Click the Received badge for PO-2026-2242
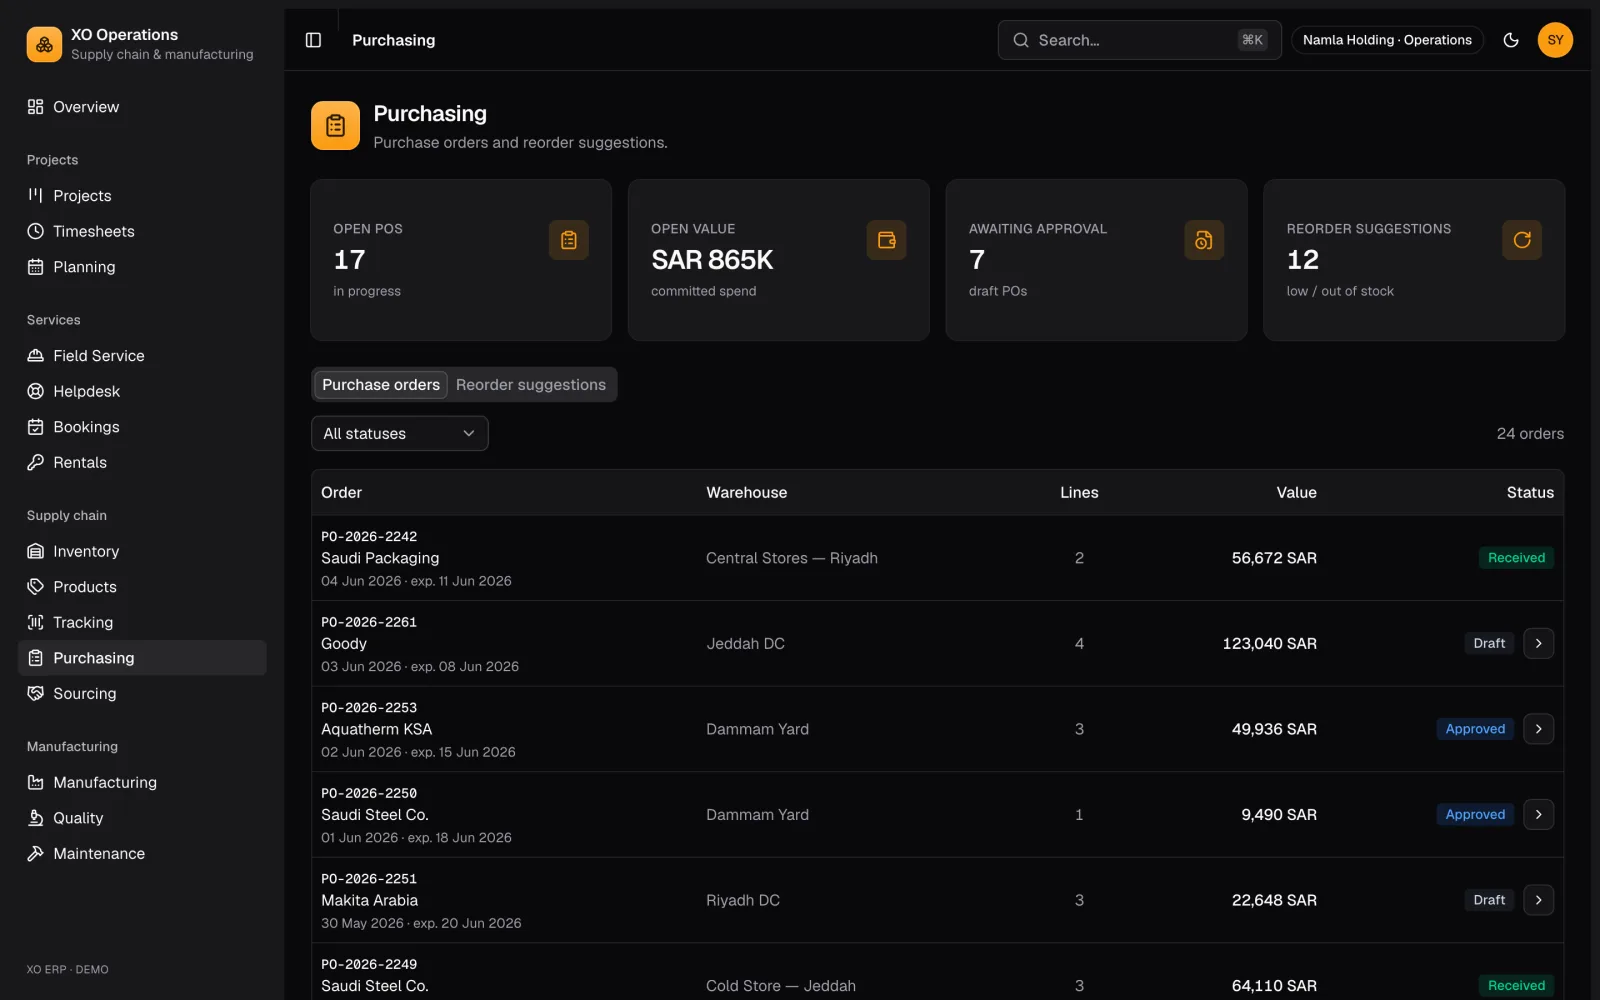This screenshot has width=1600, height=1000. pyautogui.click(x=1516, y=558)
